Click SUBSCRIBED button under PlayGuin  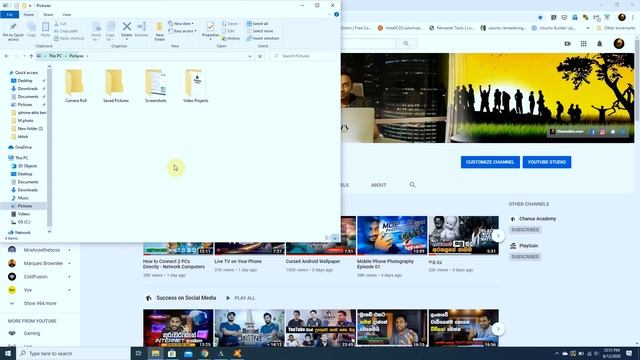pyautogui.click(x=525, y=257)
